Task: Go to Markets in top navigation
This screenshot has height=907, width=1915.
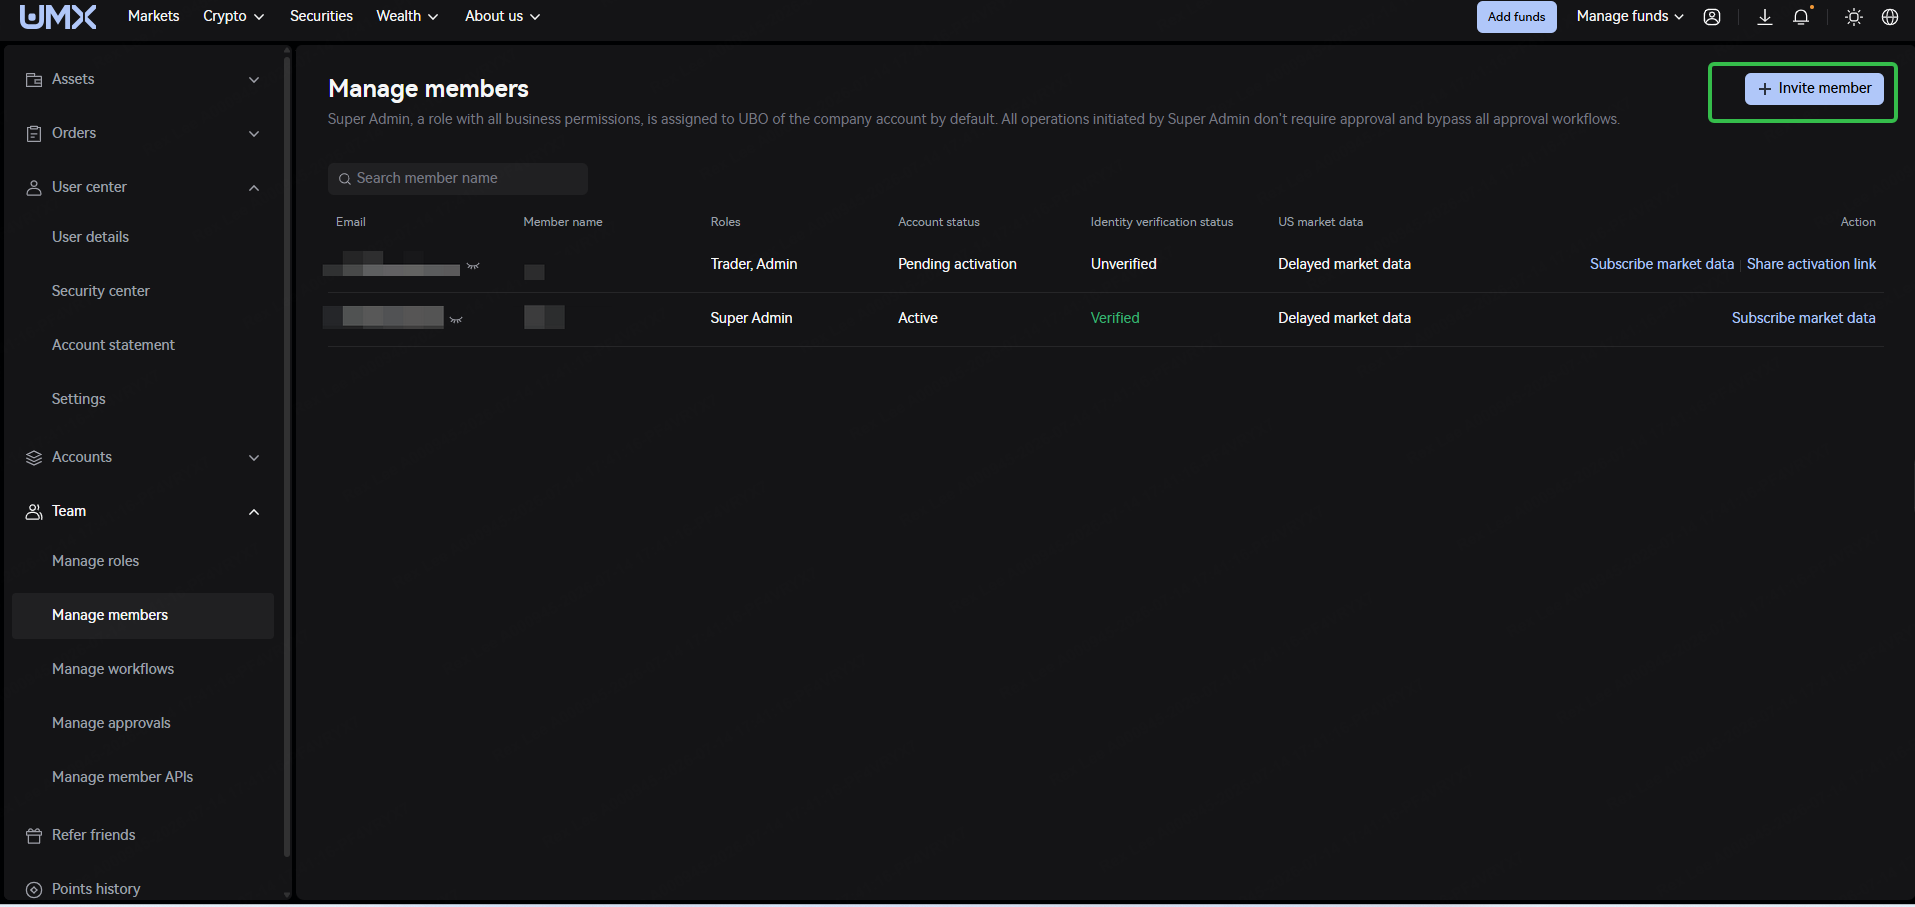Action: pyautogui.click(x=154, y=16)
